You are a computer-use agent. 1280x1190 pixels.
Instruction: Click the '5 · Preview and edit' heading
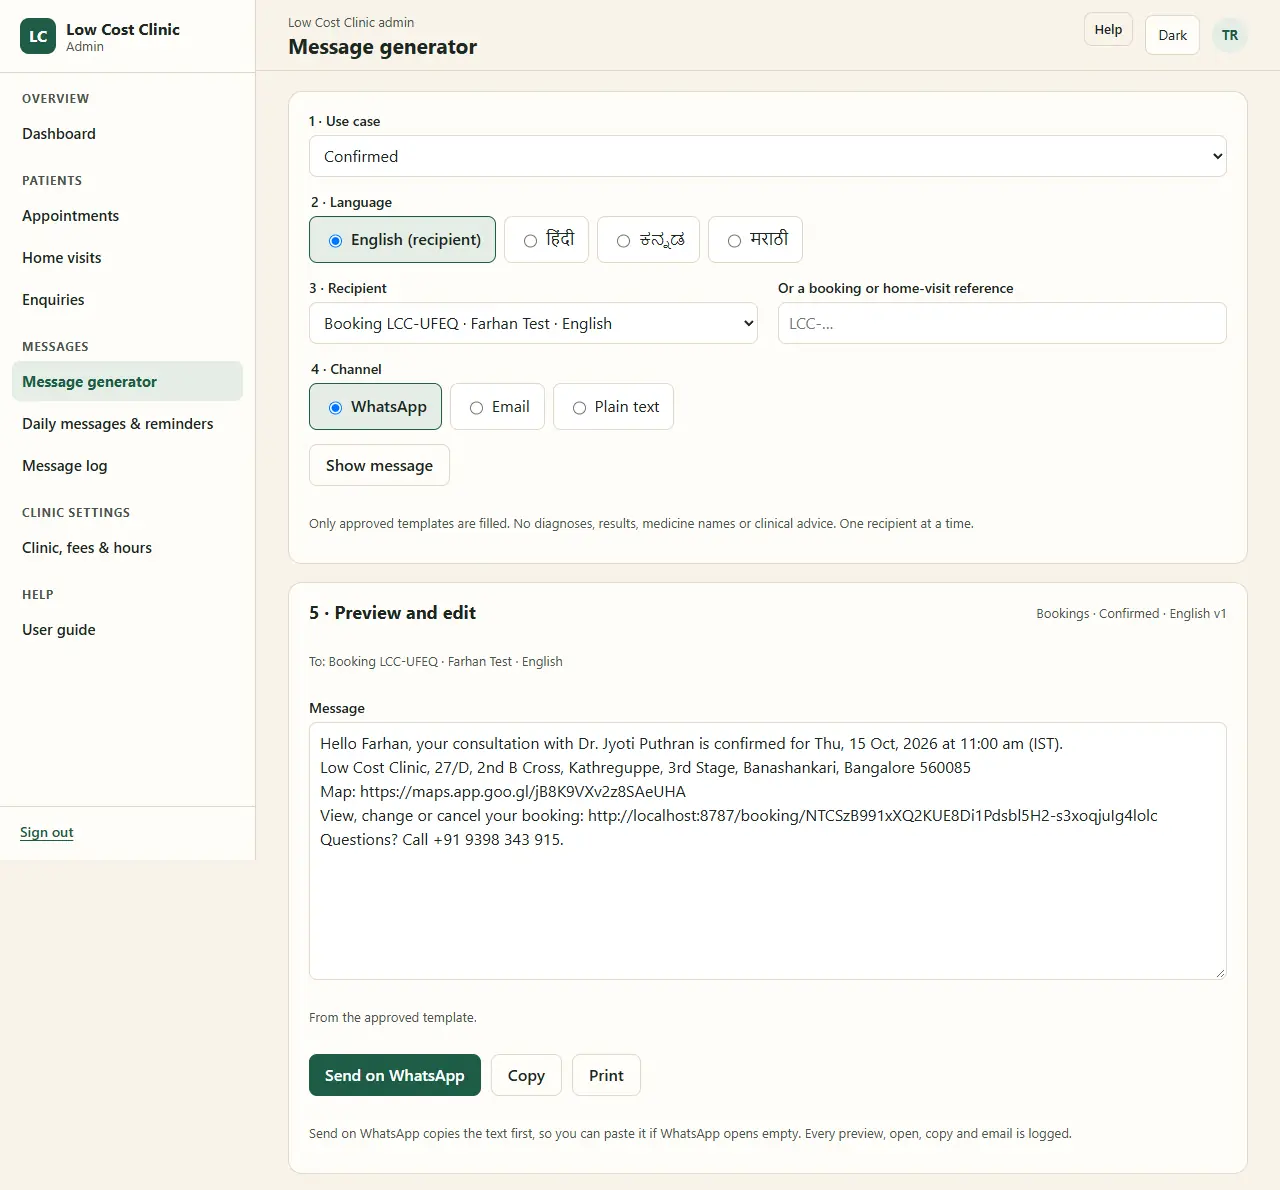pos(392,613)
